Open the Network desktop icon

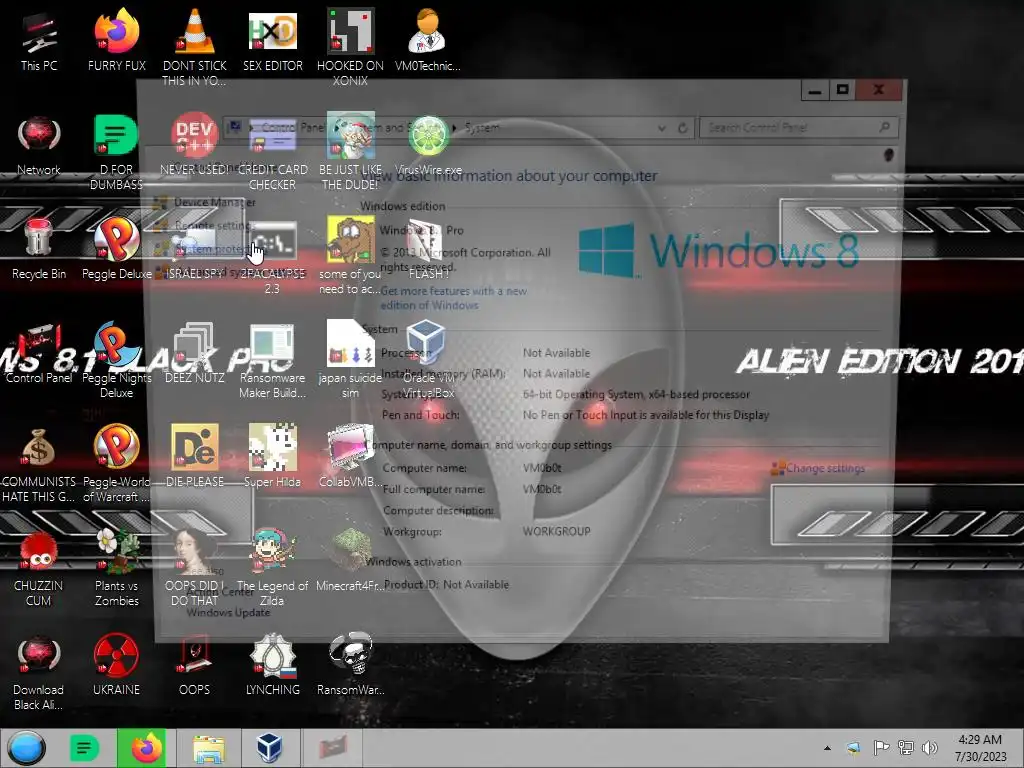click(x=39, y=145)
